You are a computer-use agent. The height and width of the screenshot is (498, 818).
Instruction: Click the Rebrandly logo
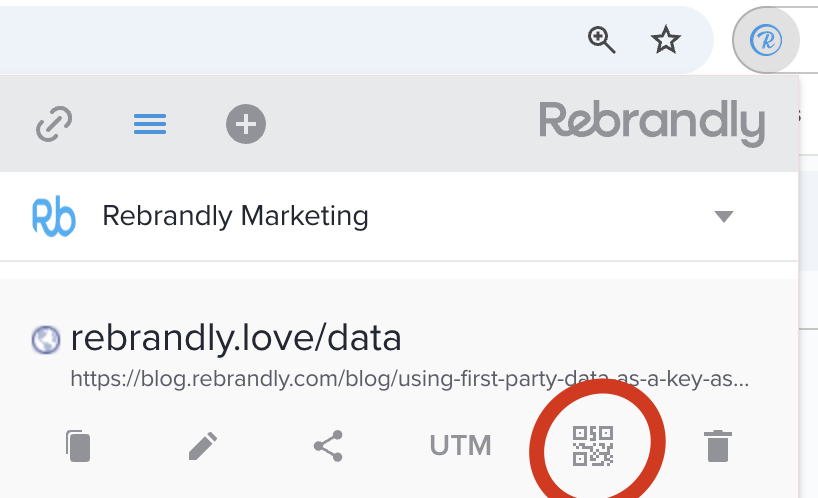coord(652,123)
